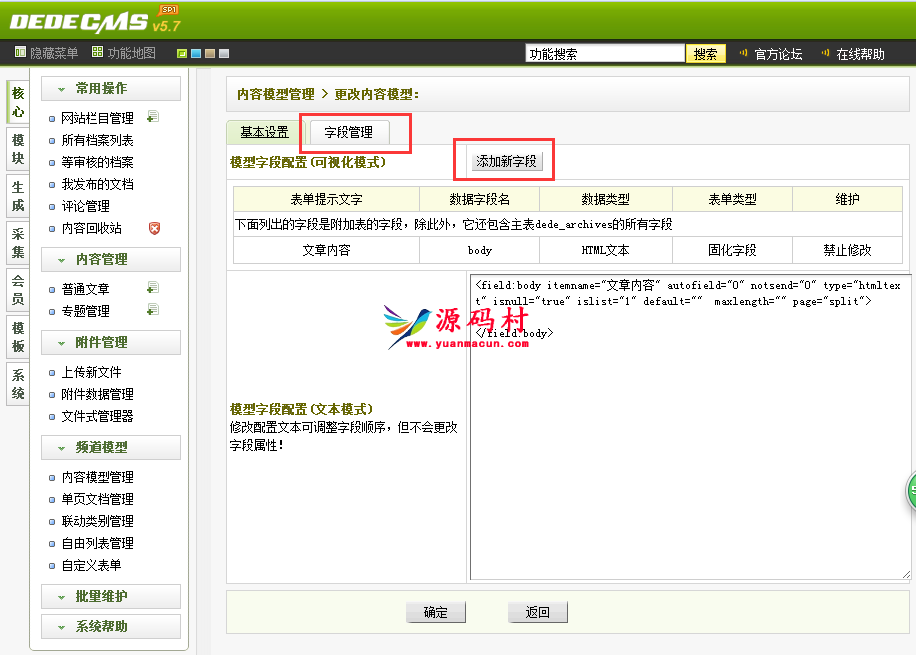916x655 pixels.
Task: Click the 隐藏菜单 icon in top bar
Action: 20,53
